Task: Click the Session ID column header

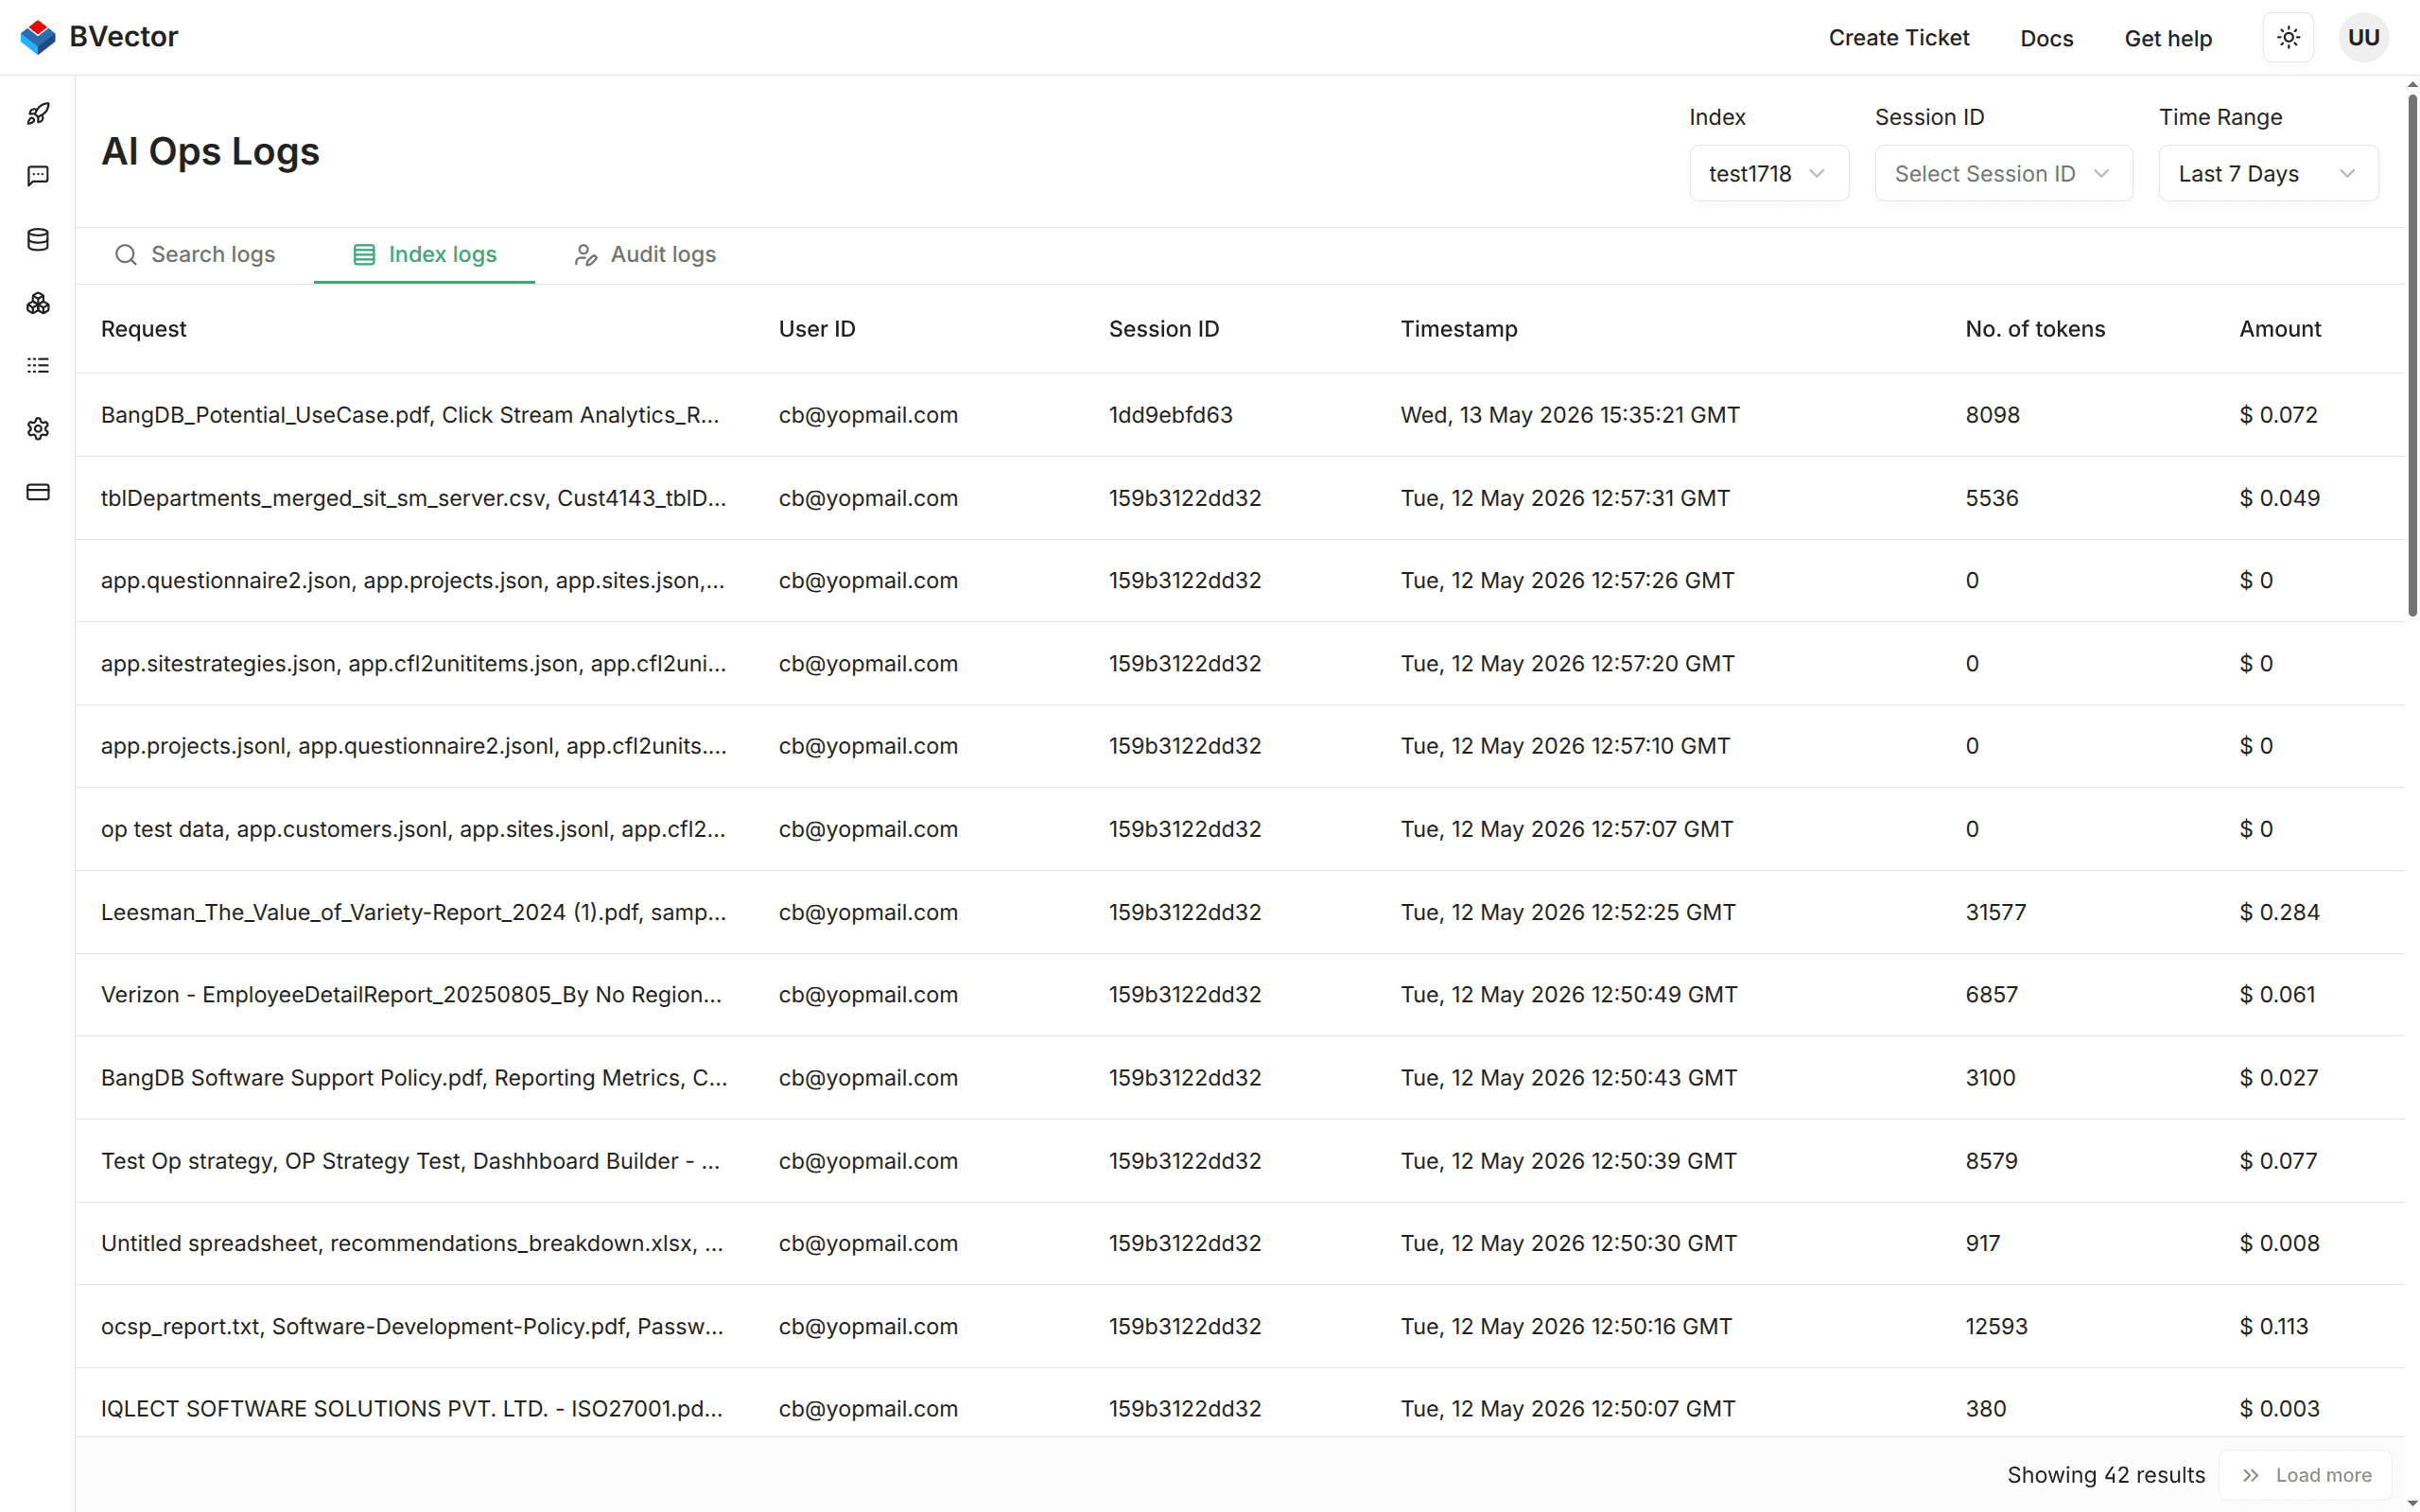Action: (1164, 329)
